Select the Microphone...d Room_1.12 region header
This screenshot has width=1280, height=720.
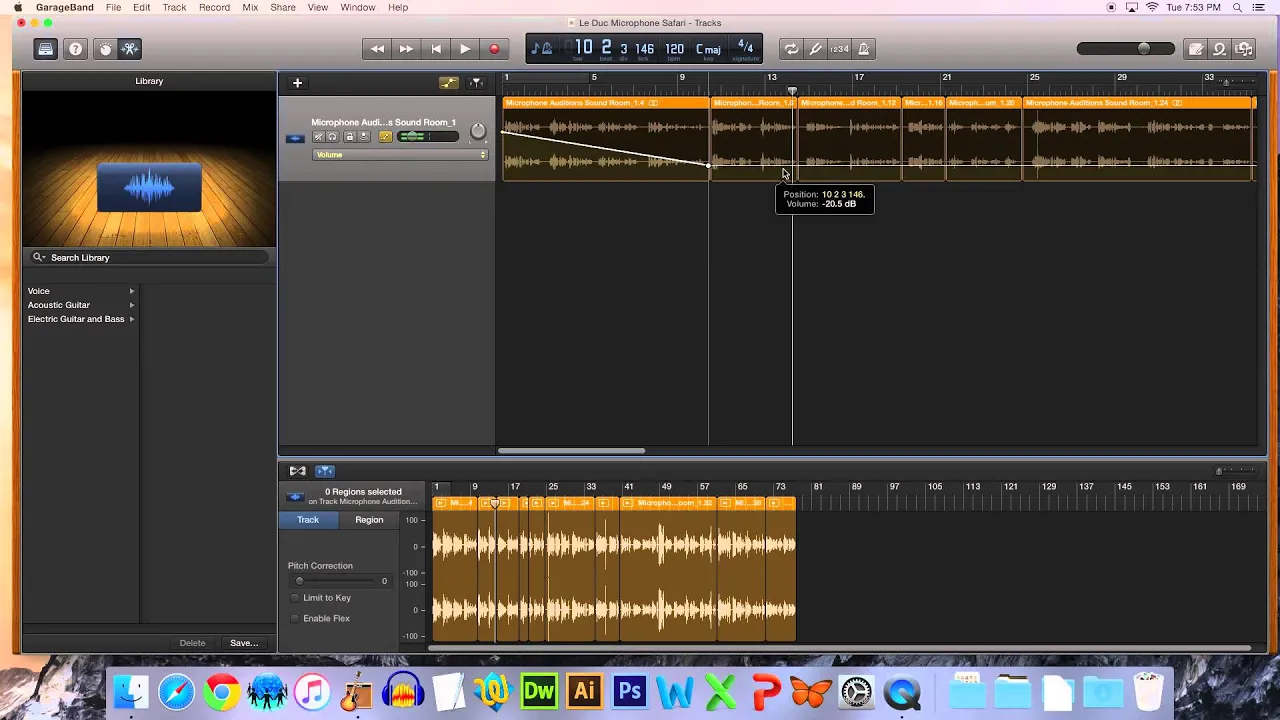point(850,103)
